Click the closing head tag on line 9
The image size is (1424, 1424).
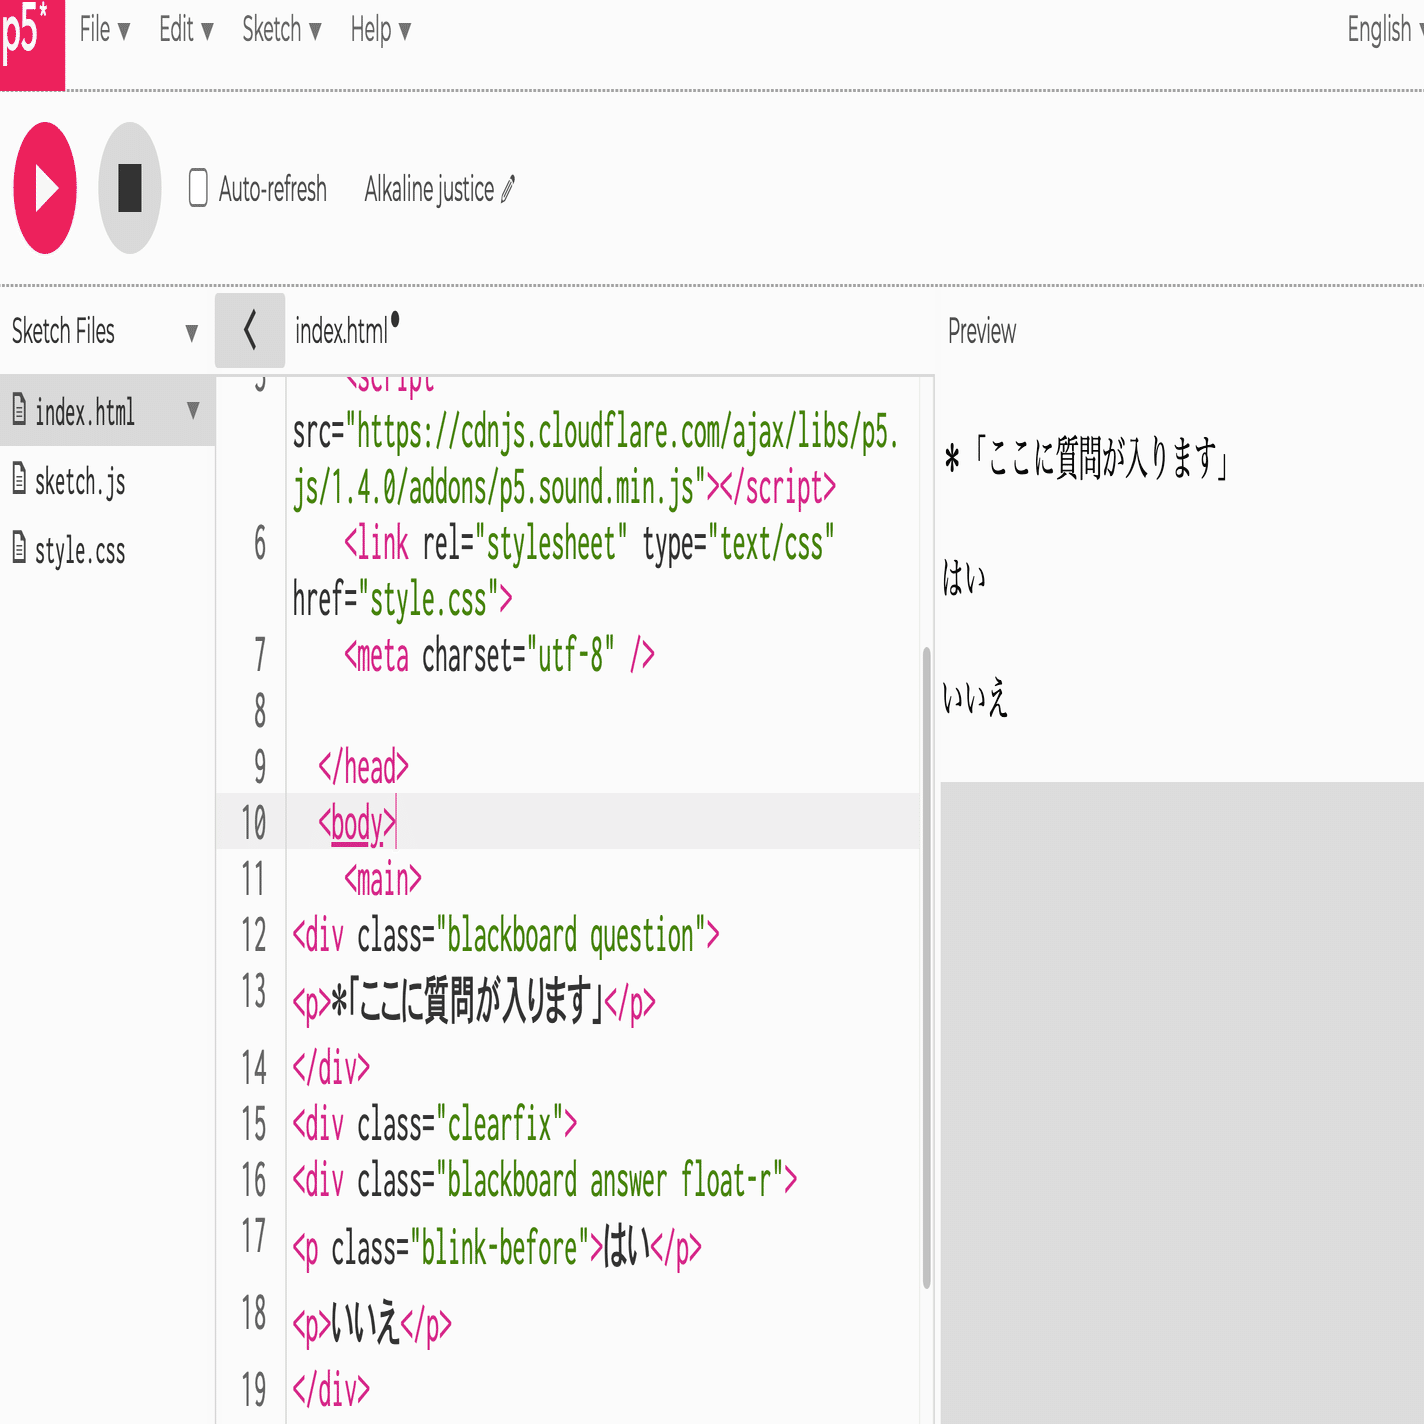click(363, 767)
